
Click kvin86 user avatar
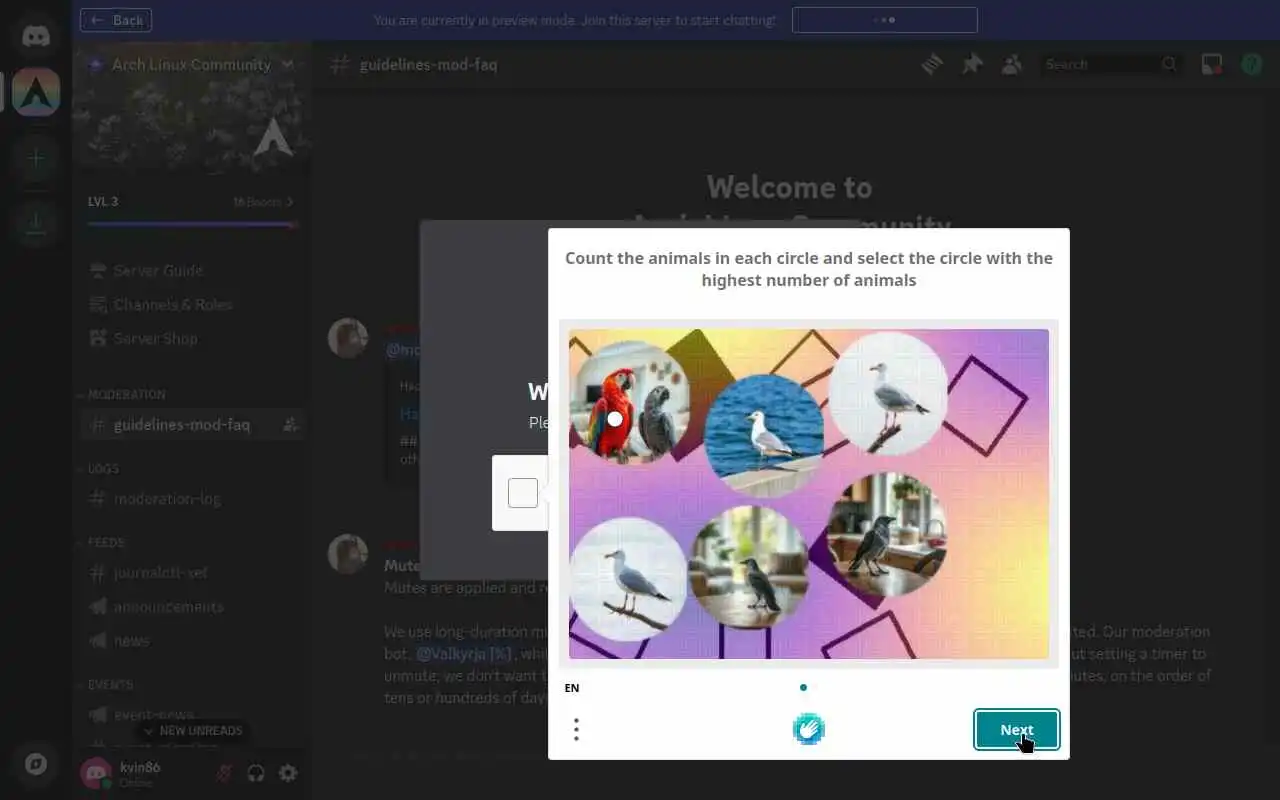(x=96, y=773)
